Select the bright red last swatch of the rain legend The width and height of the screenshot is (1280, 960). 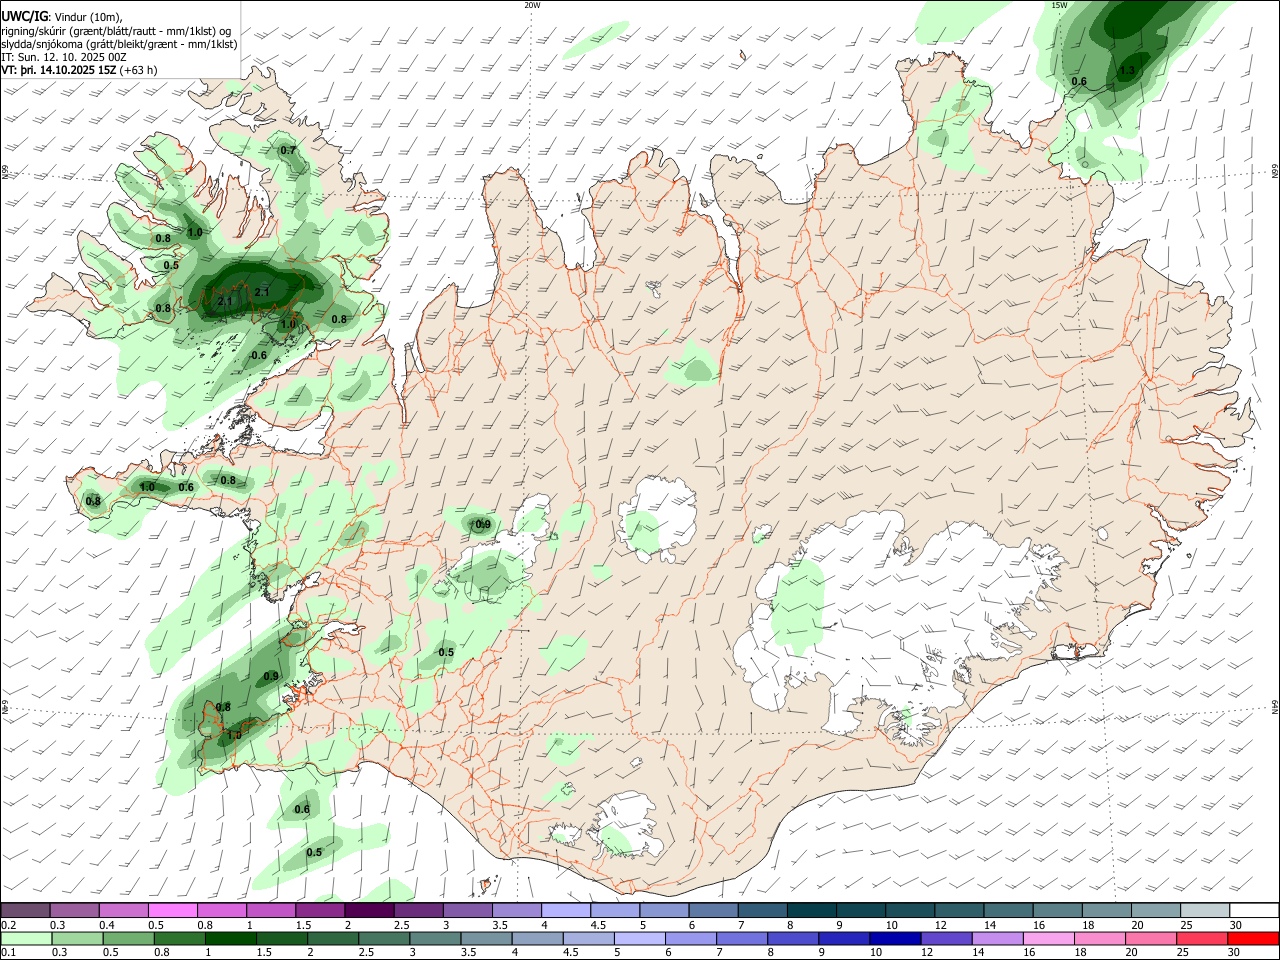(1253, 938)
